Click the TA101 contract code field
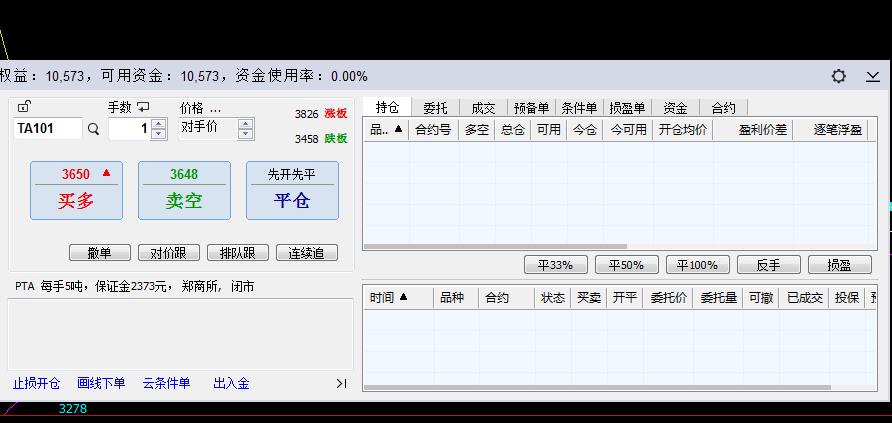Screen dimensions: 892x423 coord(48,128)
